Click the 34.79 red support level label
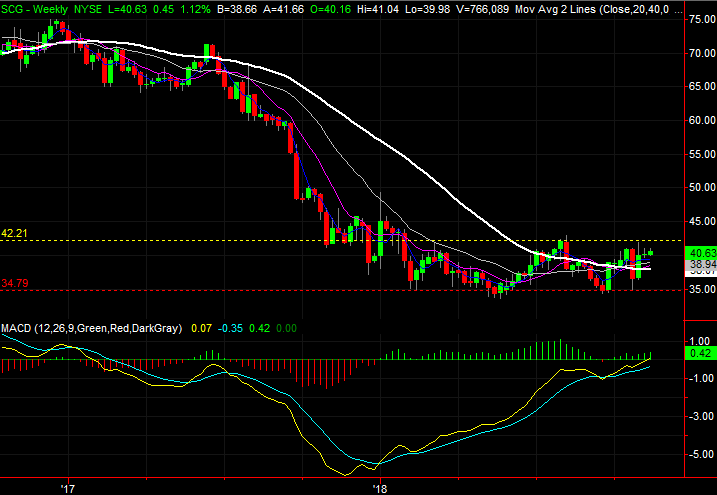The height and width of the screenshot is (495, 717). (x=15, y=283)
